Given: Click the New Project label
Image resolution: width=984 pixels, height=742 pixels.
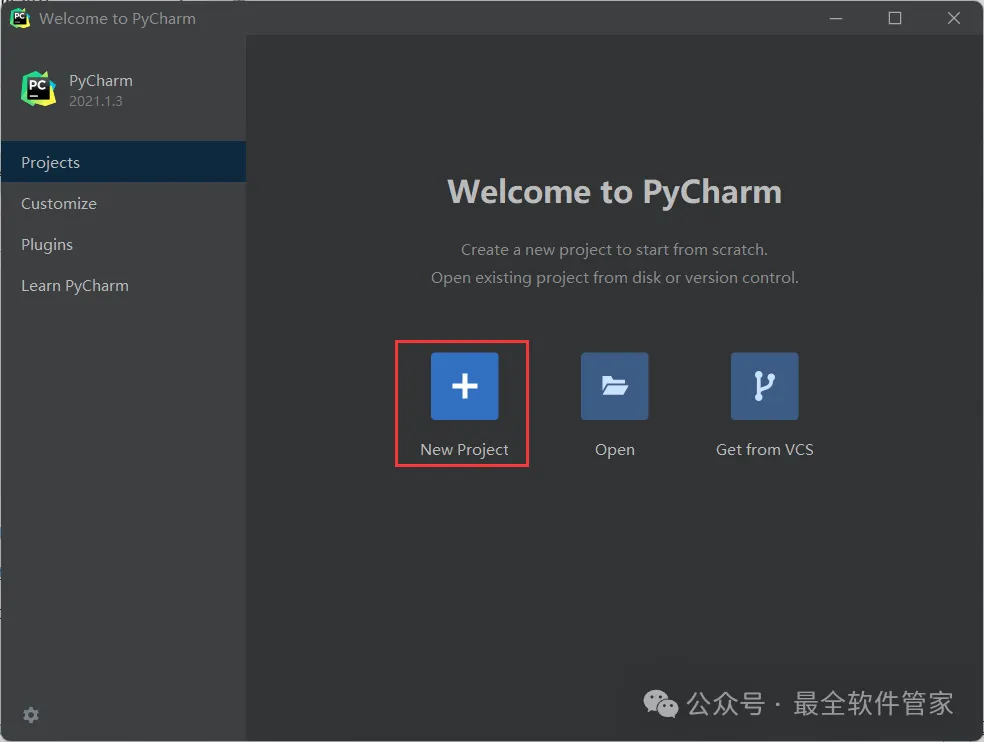Looking at the screenshot, I should 464,450.
